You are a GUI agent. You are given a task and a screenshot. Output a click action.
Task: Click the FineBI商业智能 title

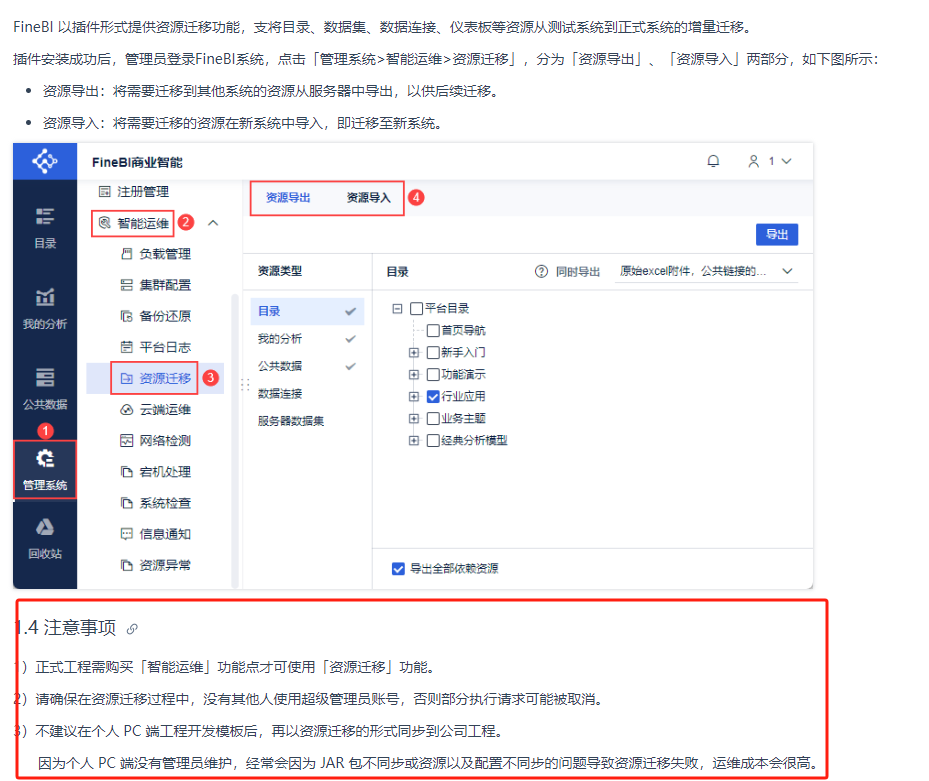(137, 162)
